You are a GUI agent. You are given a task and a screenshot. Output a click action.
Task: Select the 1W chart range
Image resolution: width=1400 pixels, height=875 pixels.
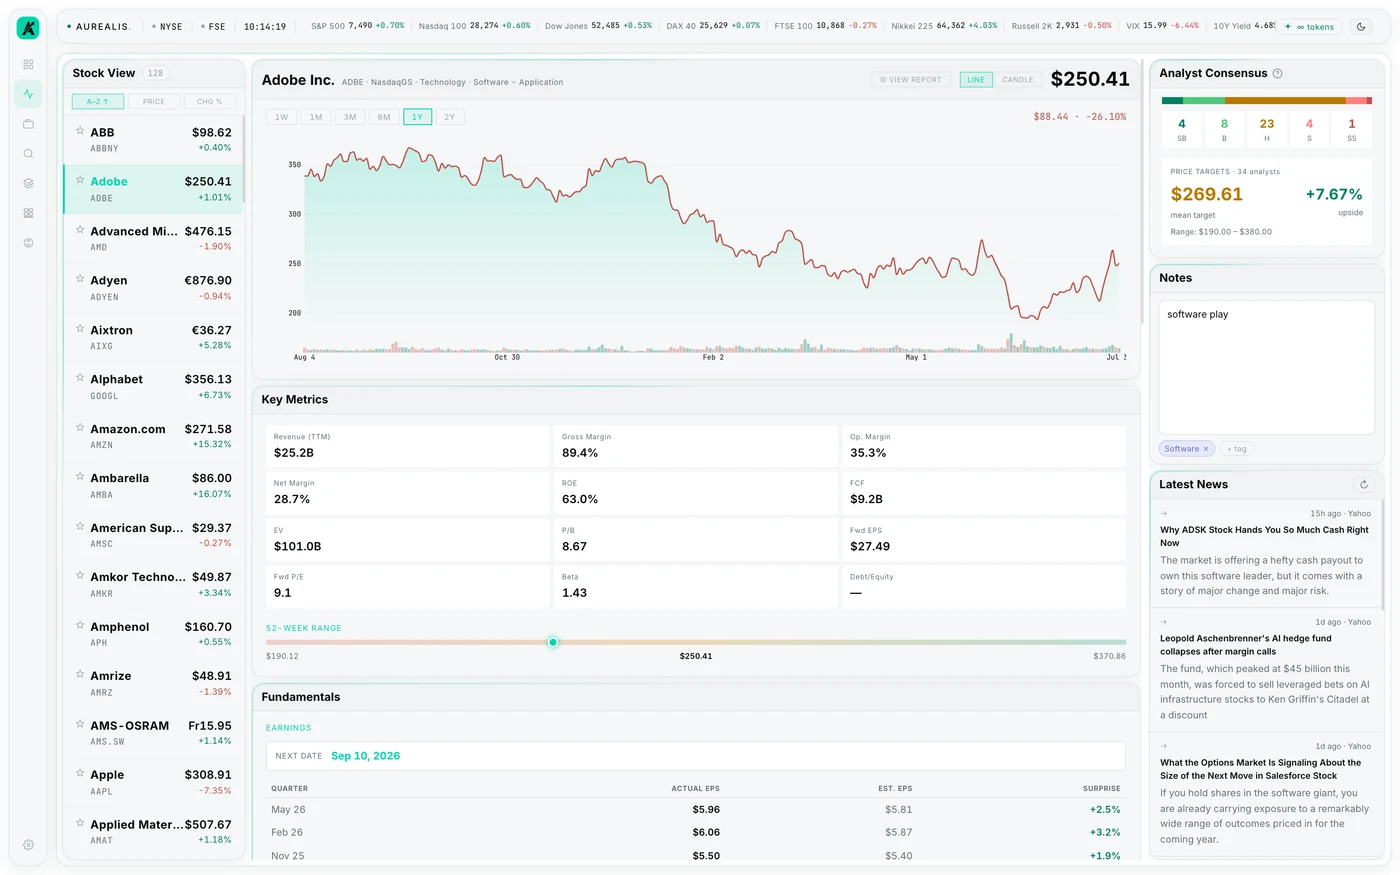point(282,117)
